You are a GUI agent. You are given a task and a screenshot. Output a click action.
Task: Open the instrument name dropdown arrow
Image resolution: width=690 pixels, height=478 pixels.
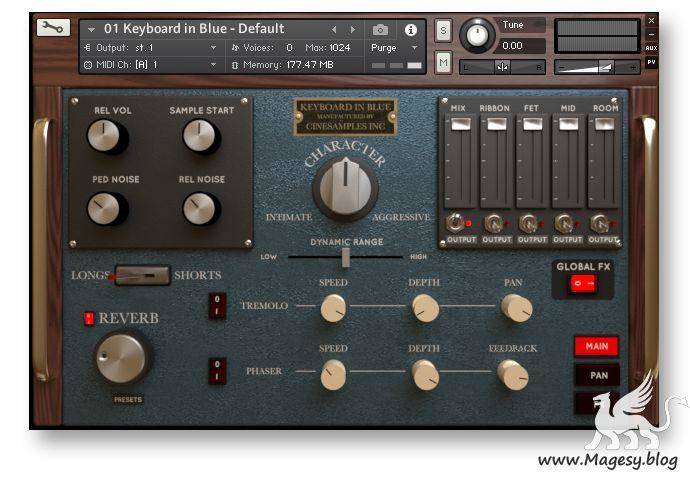click(91, 30)
